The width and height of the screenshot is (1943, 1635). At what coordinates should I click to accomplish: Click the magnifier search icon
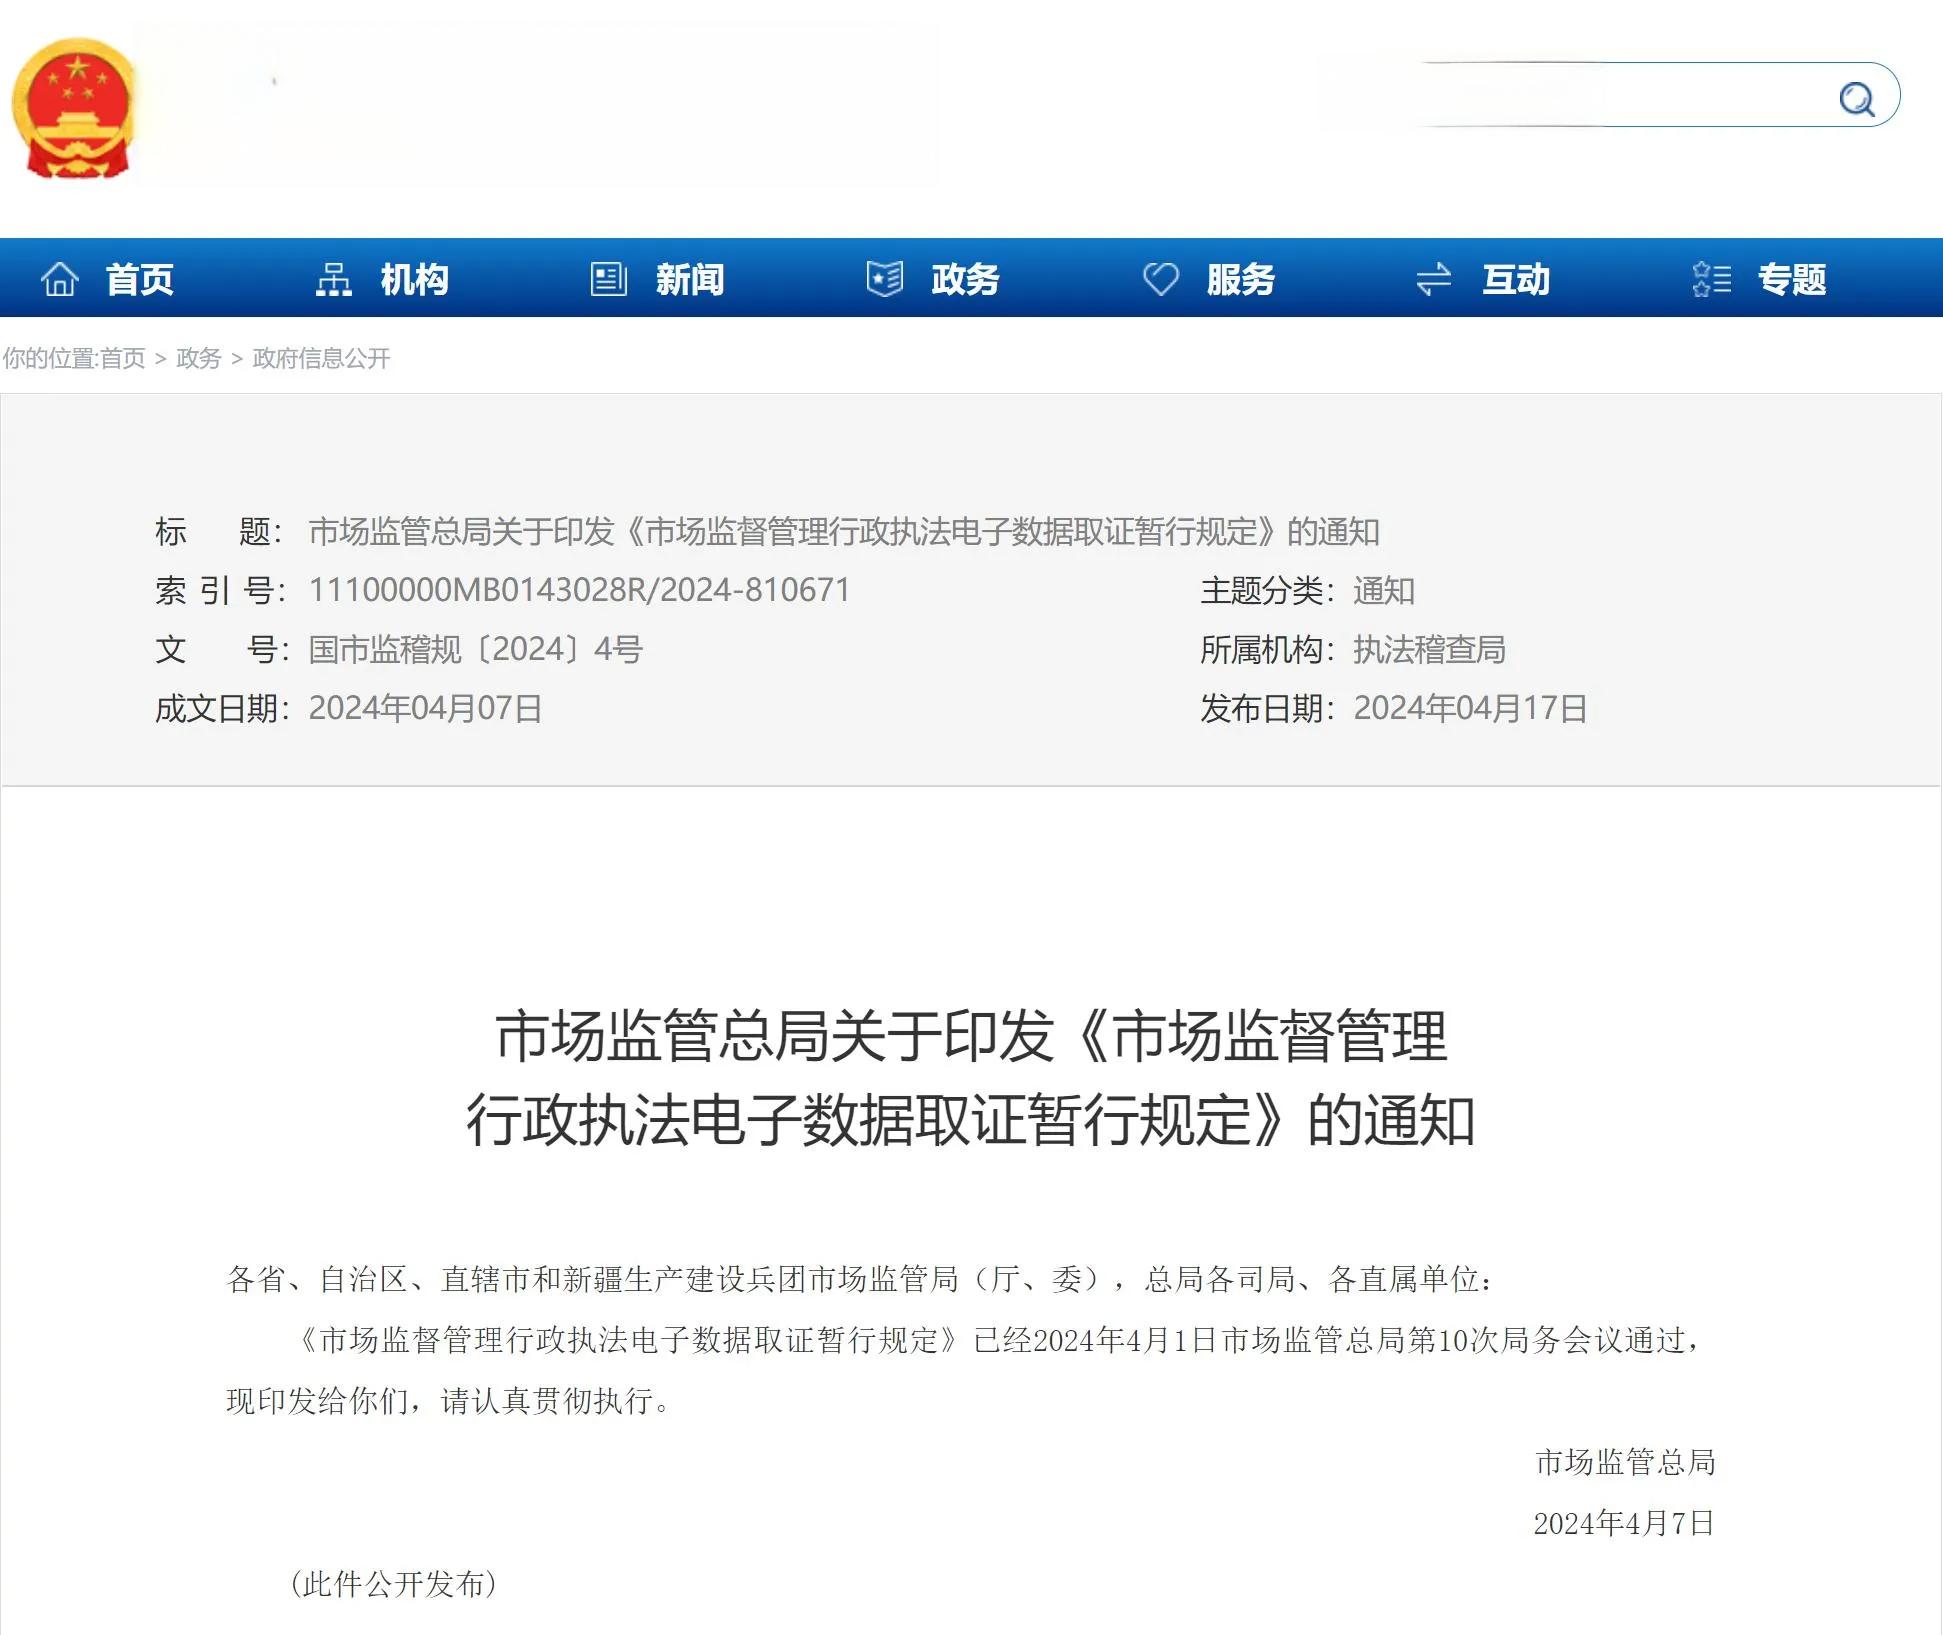pos(1856,99)
